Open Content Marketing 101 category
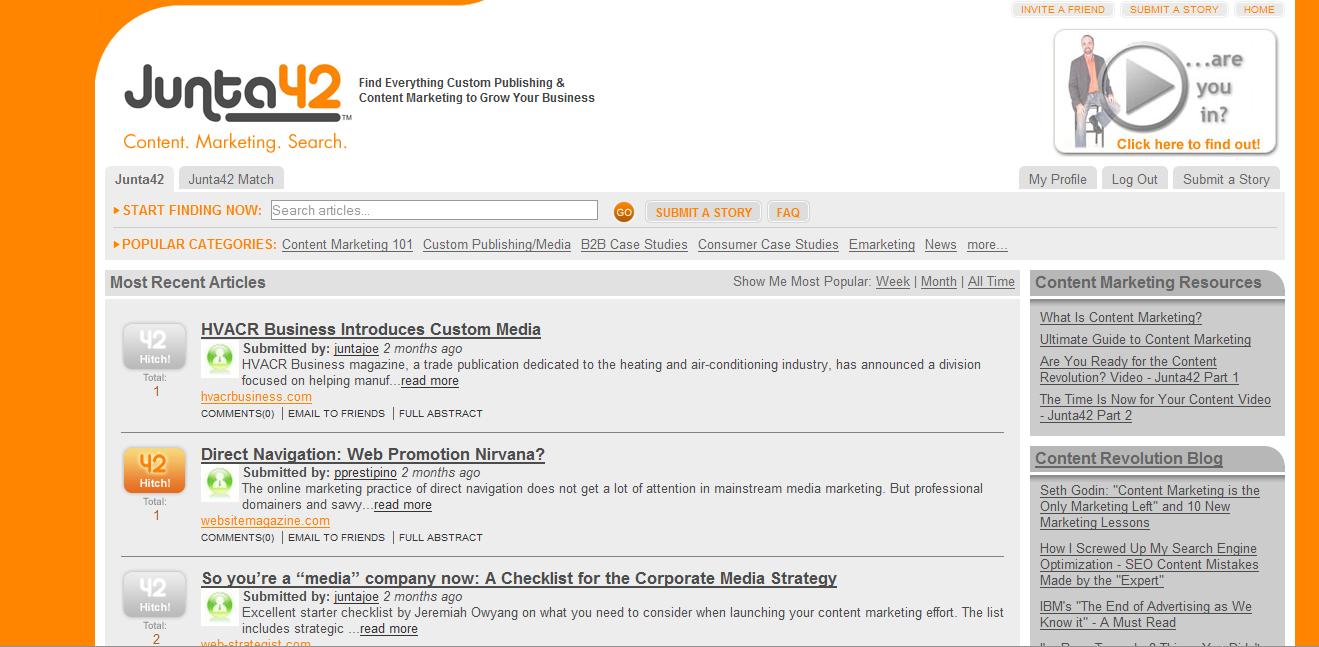This screenshot has width=1319, height=647. point(347,244)
